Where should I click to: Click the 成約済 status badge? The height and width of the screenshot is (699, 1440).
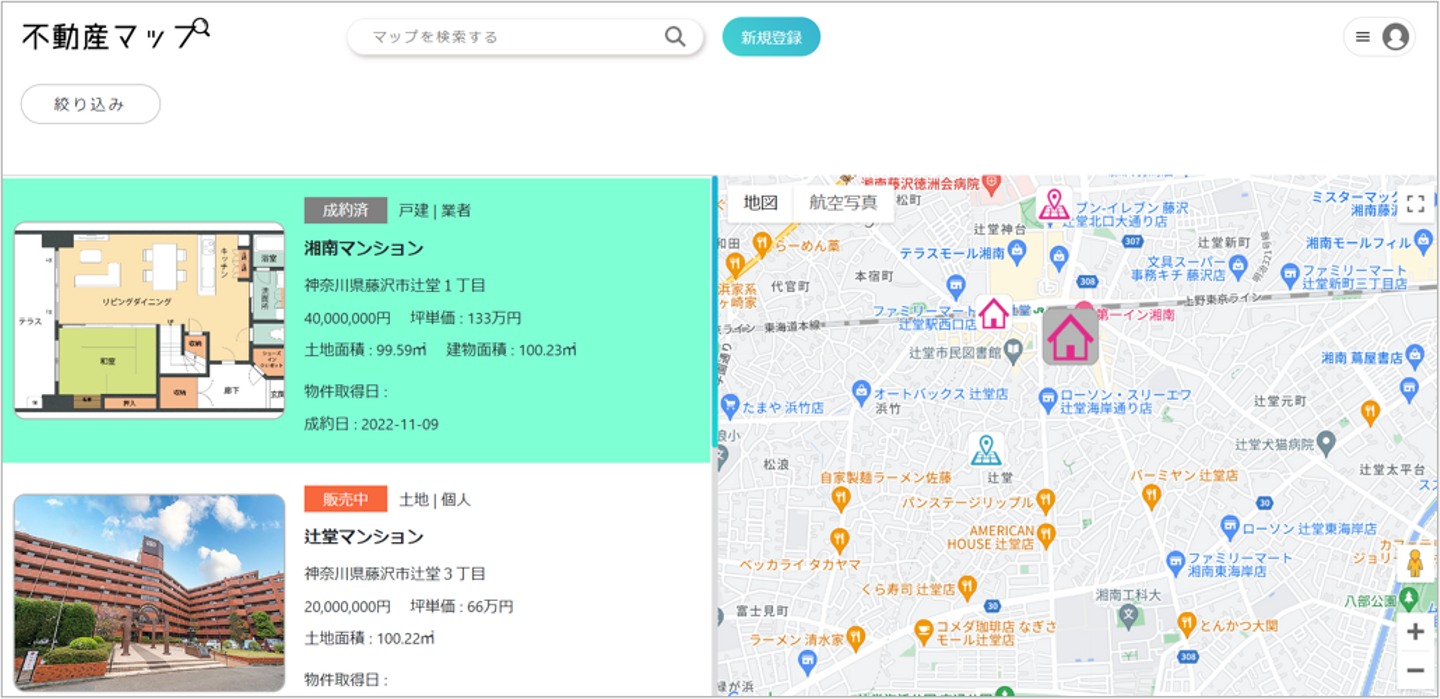point(345,210)
